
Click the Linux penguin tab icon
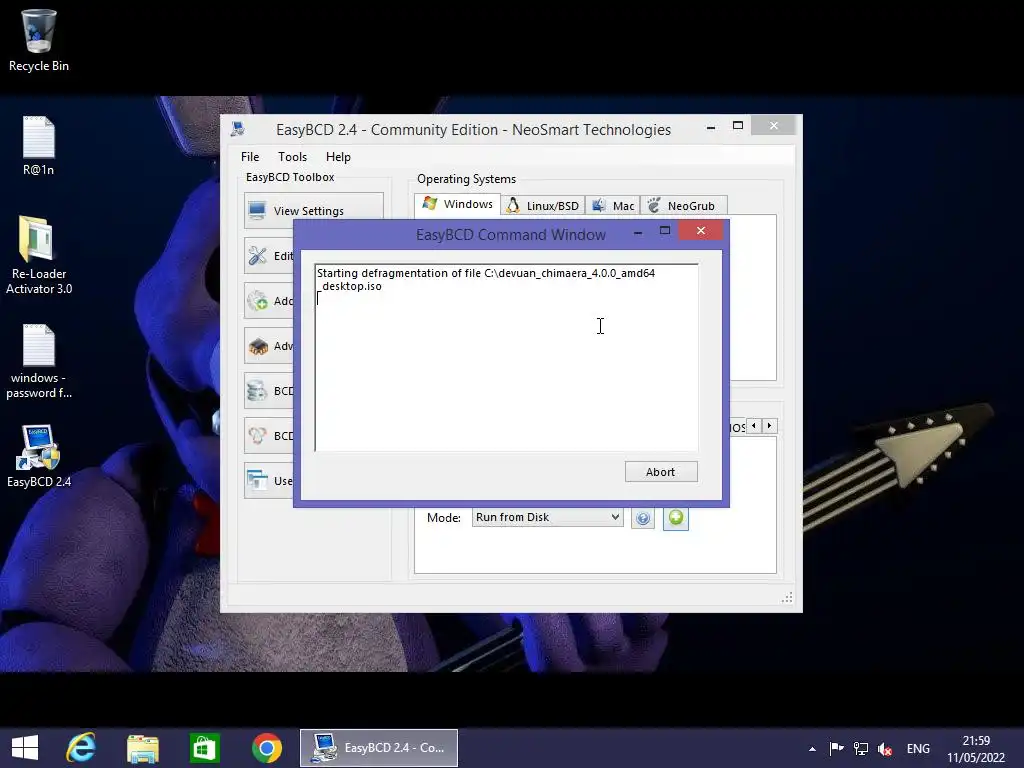tap(513, 206)
